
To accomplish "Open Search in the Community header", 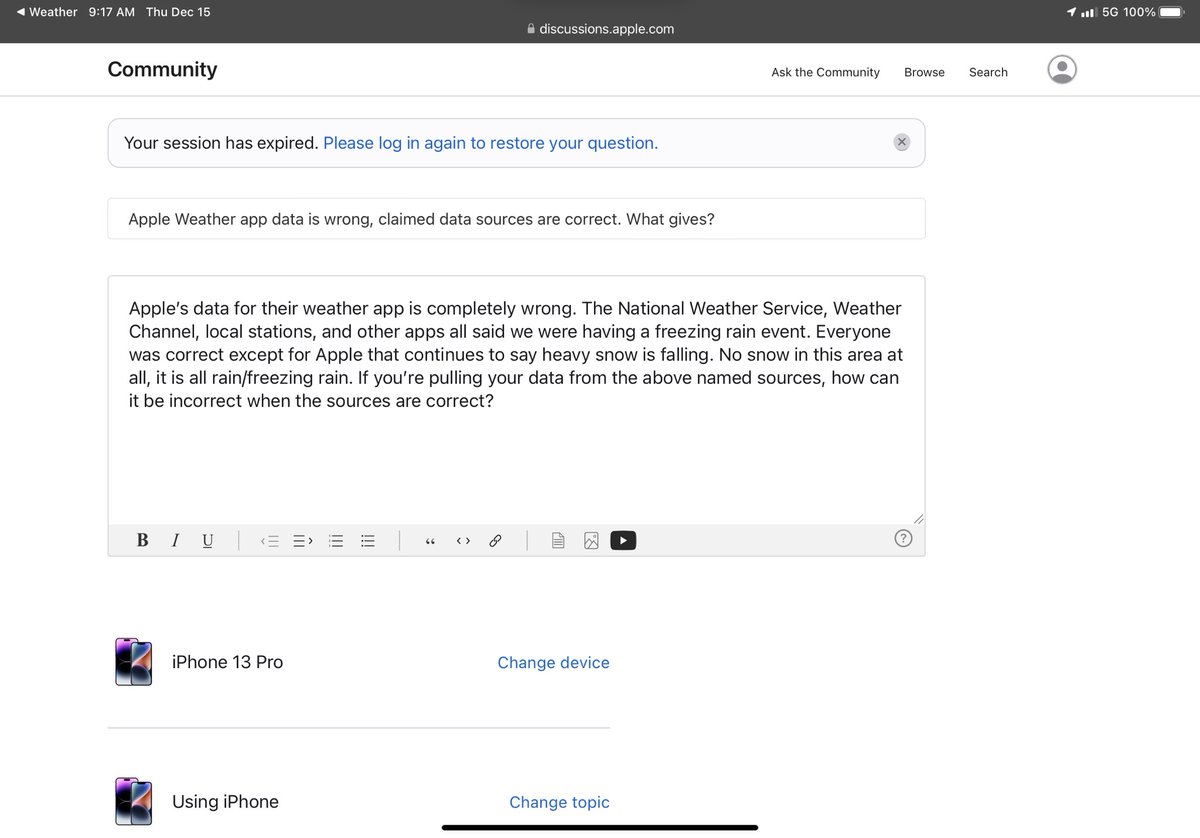I will 988,72.
